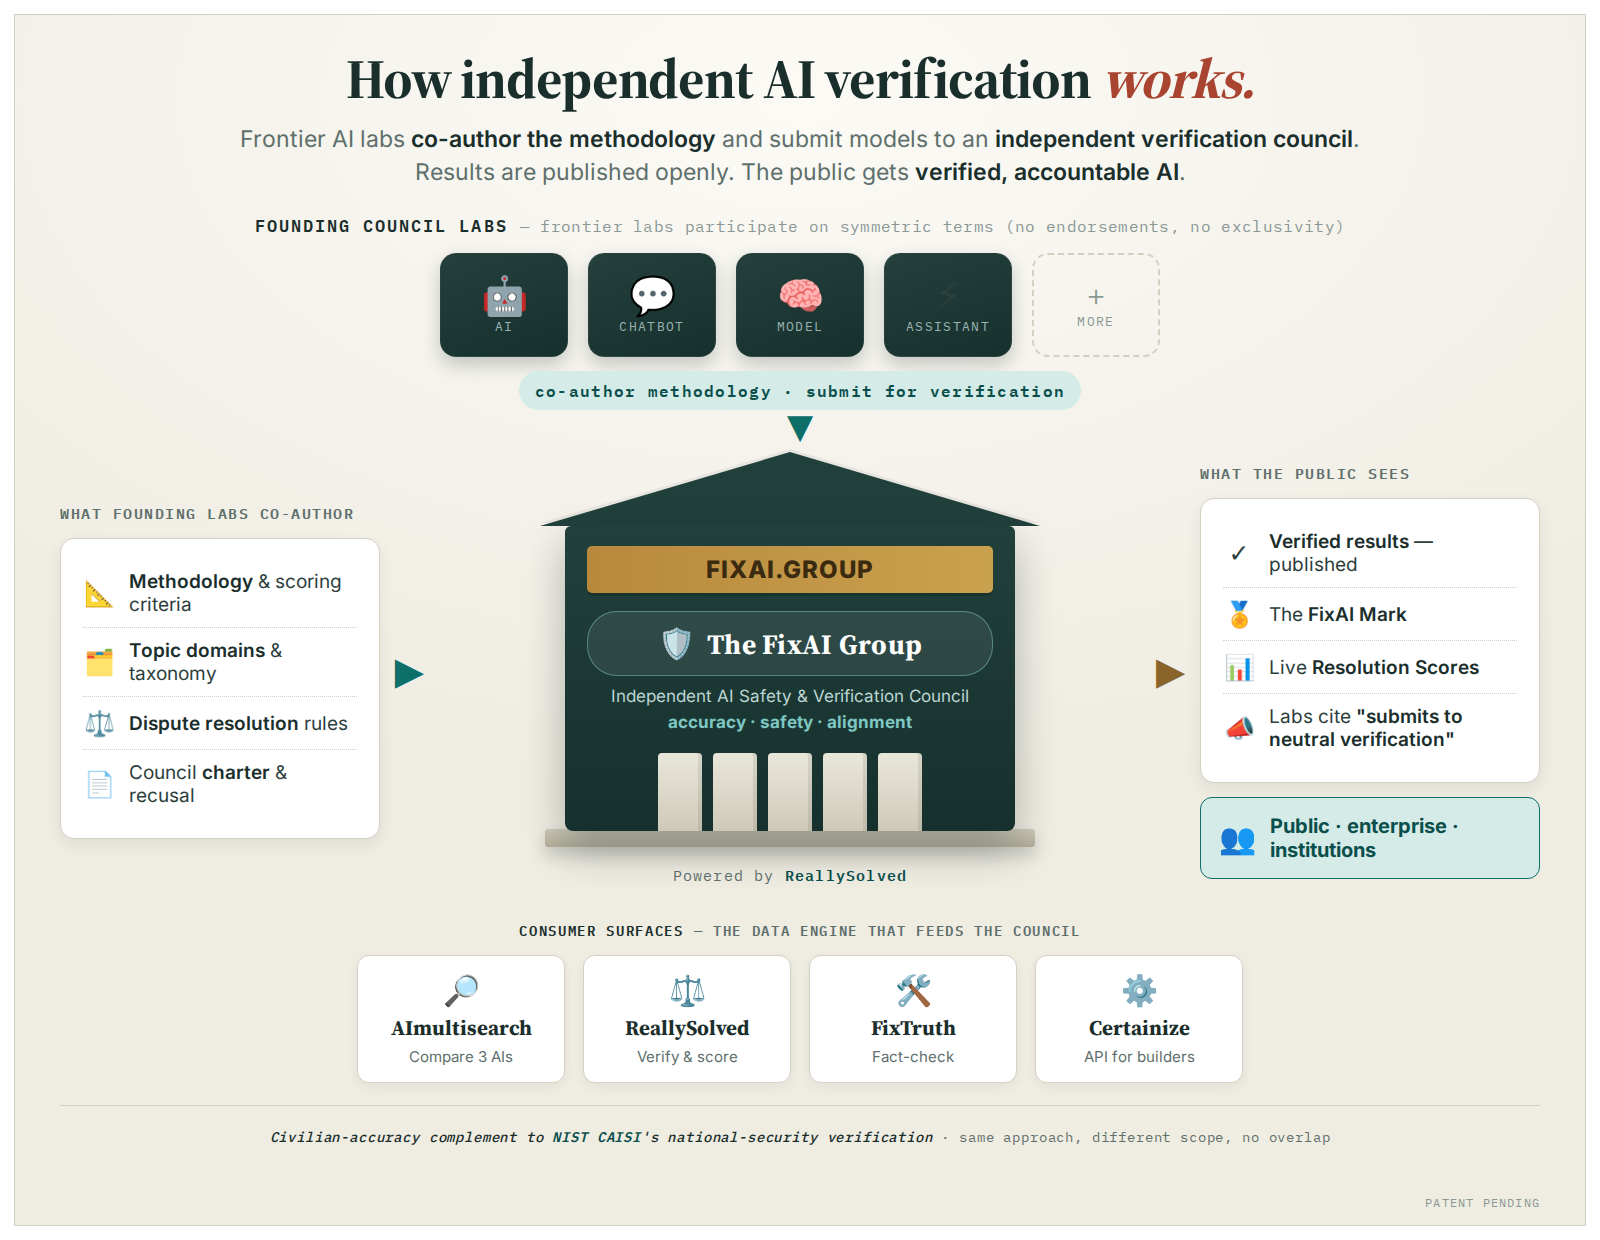Open the ReallySolved powered-by link
Viewport: 1600px width, 1240px height.
click(846, 876)
